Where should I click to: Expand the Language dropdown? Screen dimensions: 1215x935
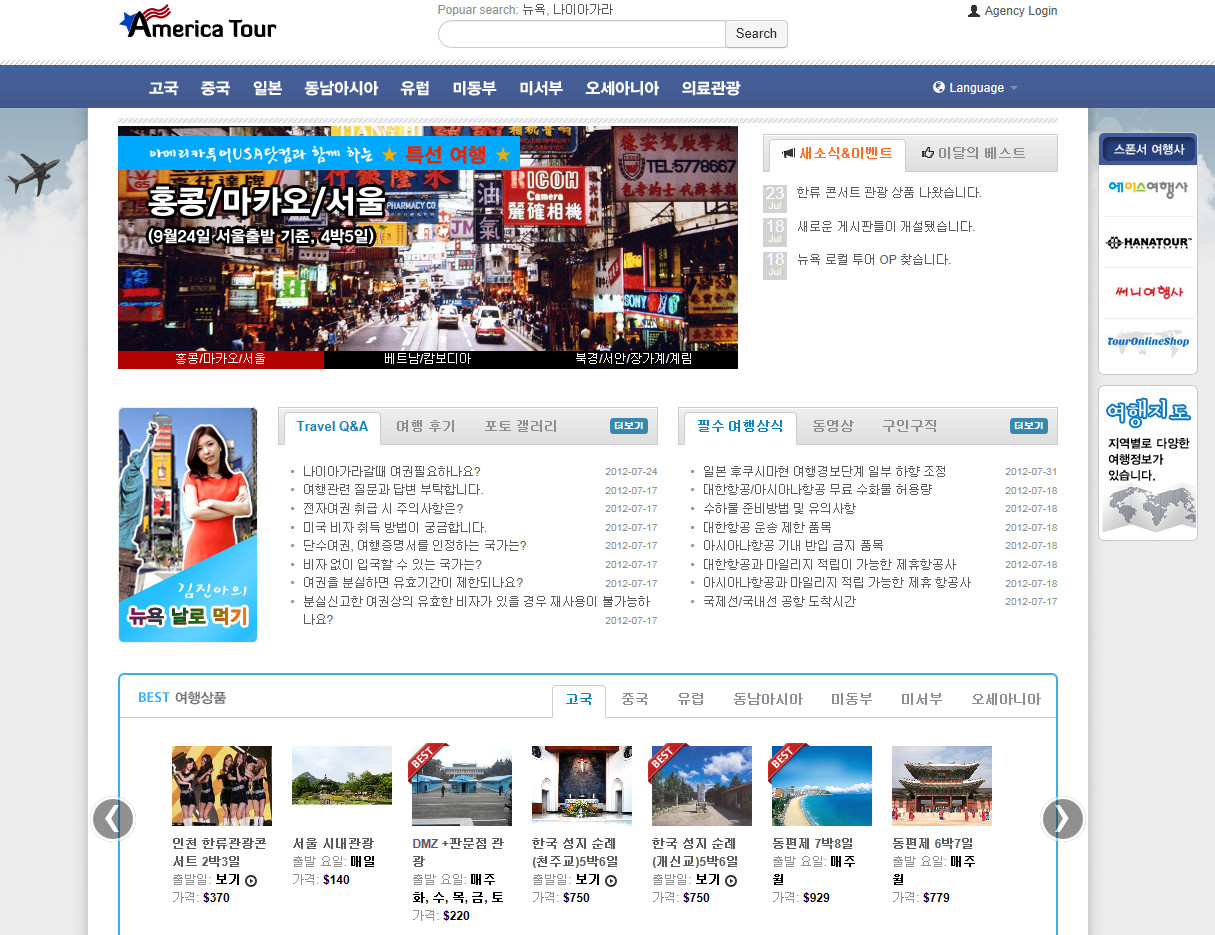(975, 88)
